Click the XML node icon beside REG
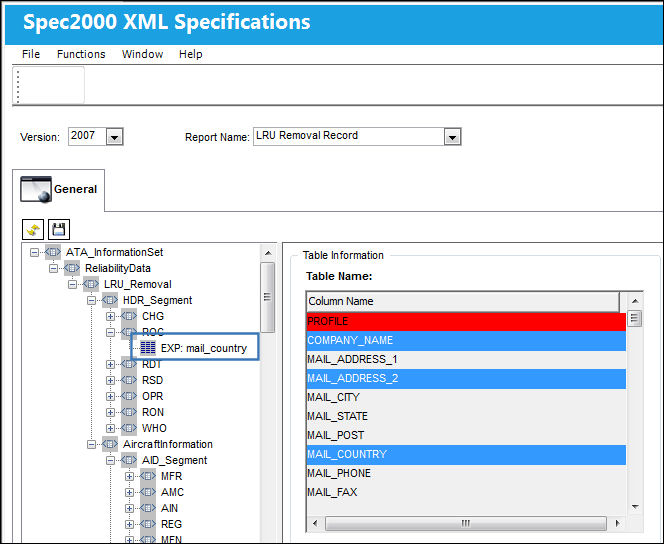Image resolution: width=664 pixels, height=544 pixels. (148, 524)
